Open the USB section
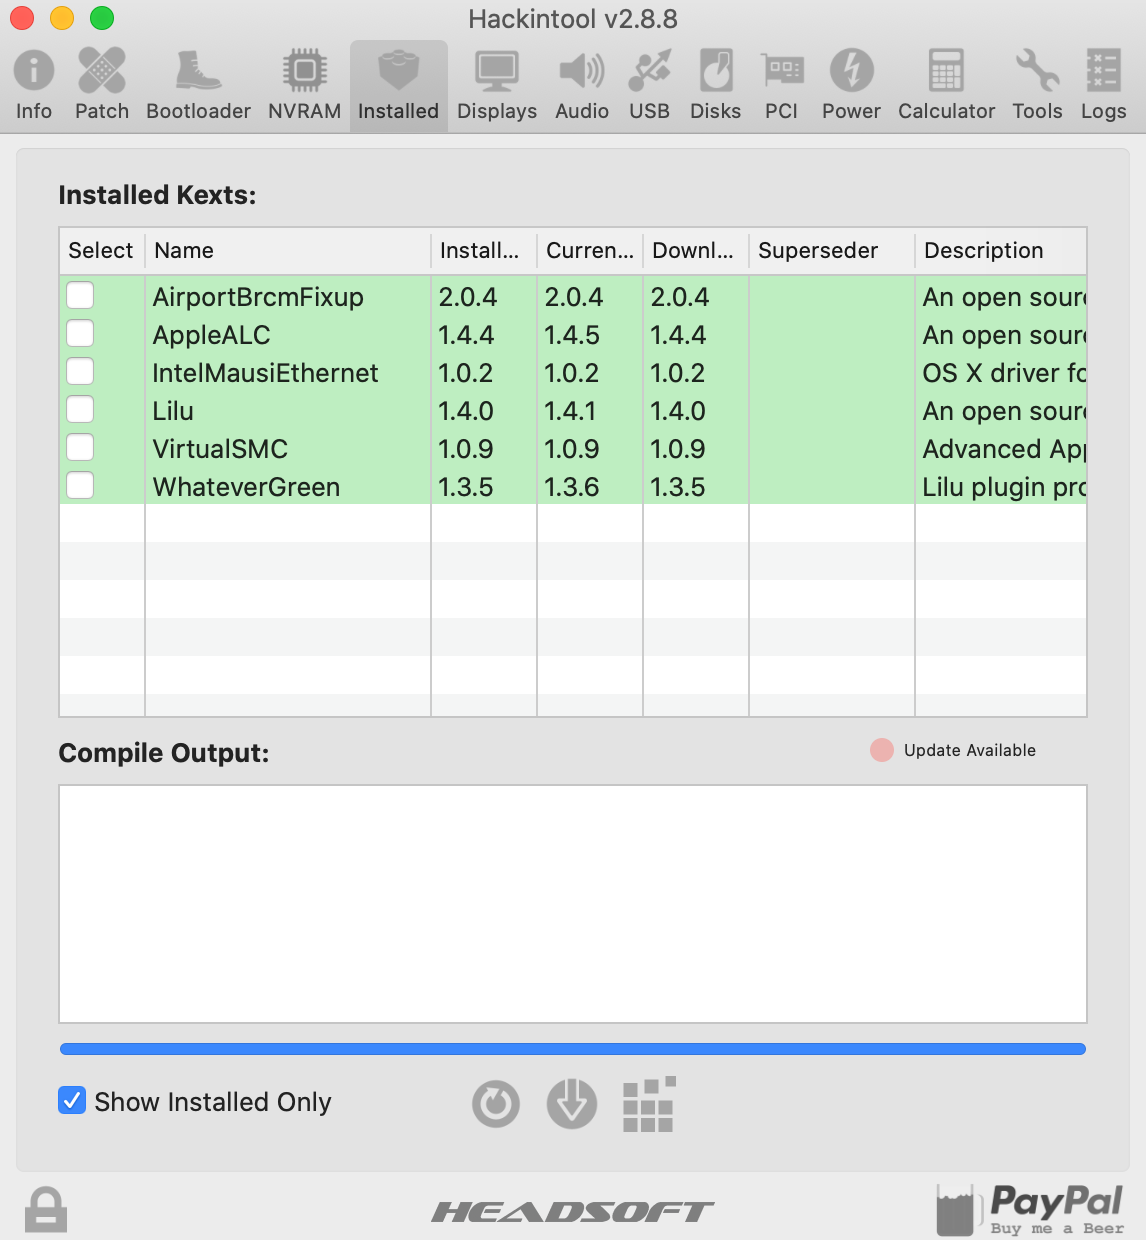Image resolution: width=1146 pixels, height=1240 pixels. pyautogui.click(x=649, y=85)
